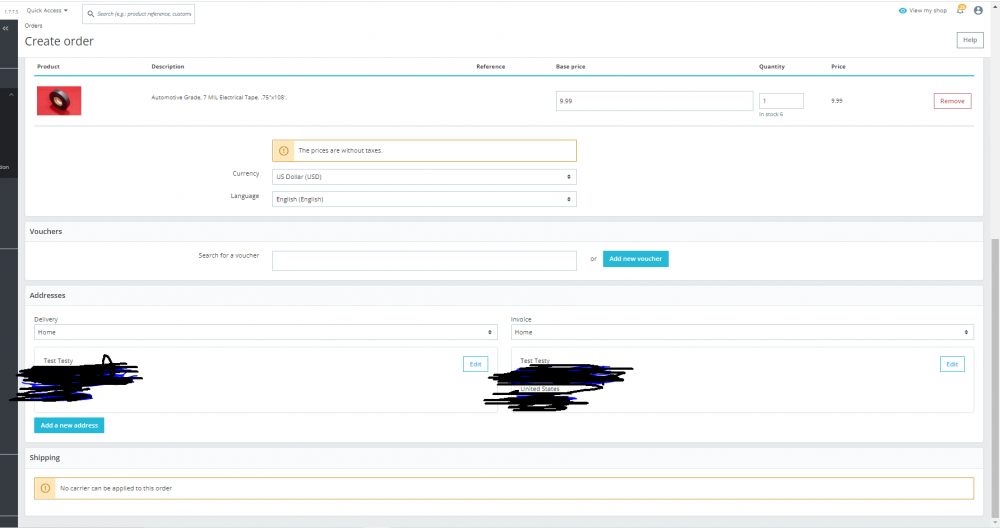Click the warning icon in no carrier alert
This screenshot has width=1000, height=528.
pyautogui.click(x=45, y=488)
